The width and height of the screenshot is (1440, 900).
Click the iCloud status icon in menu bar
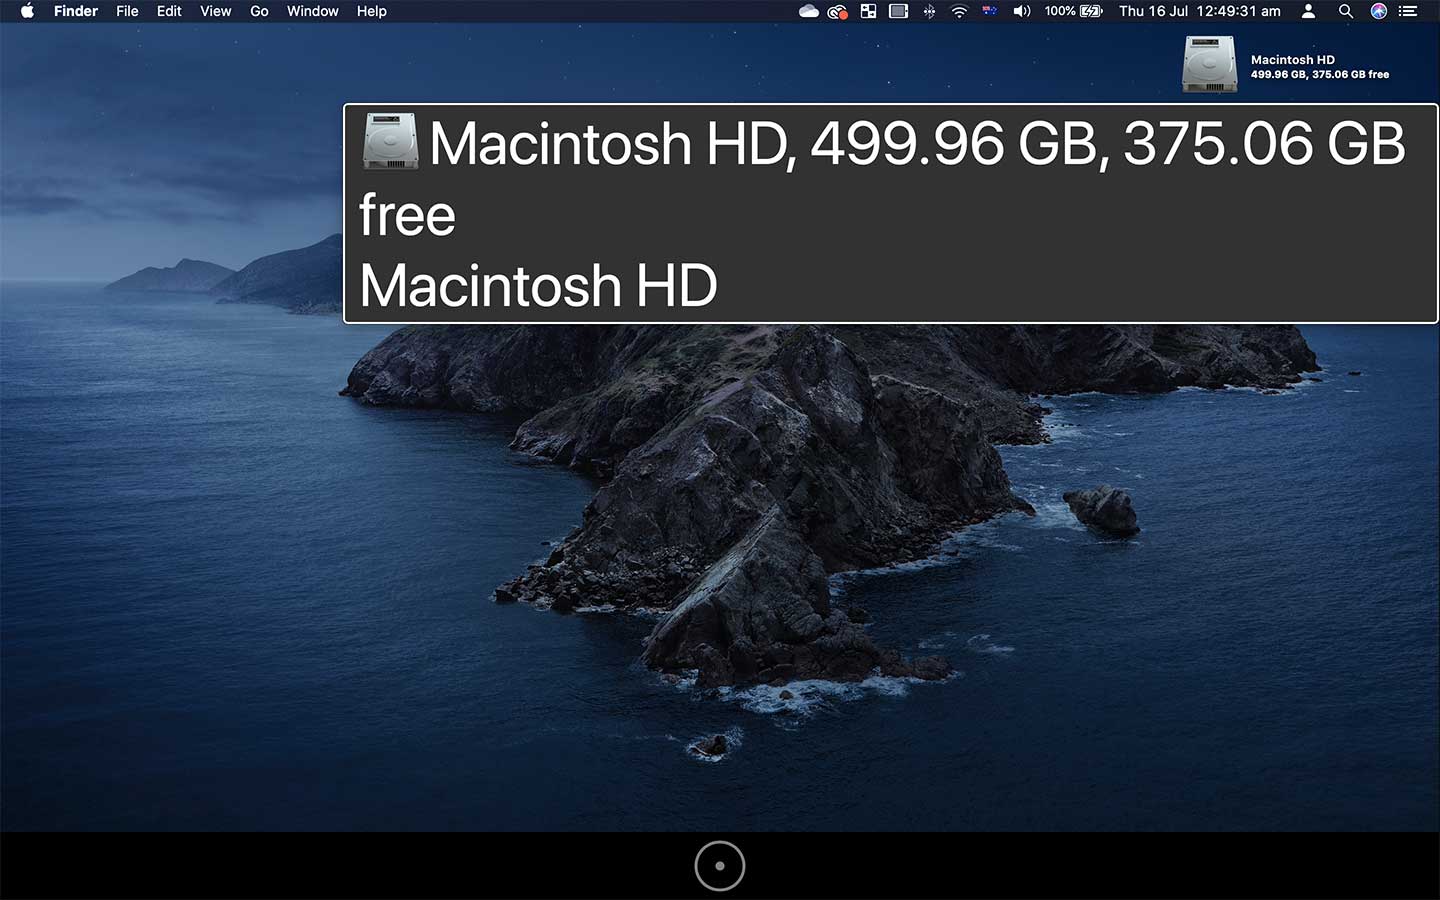coord(809,11)
